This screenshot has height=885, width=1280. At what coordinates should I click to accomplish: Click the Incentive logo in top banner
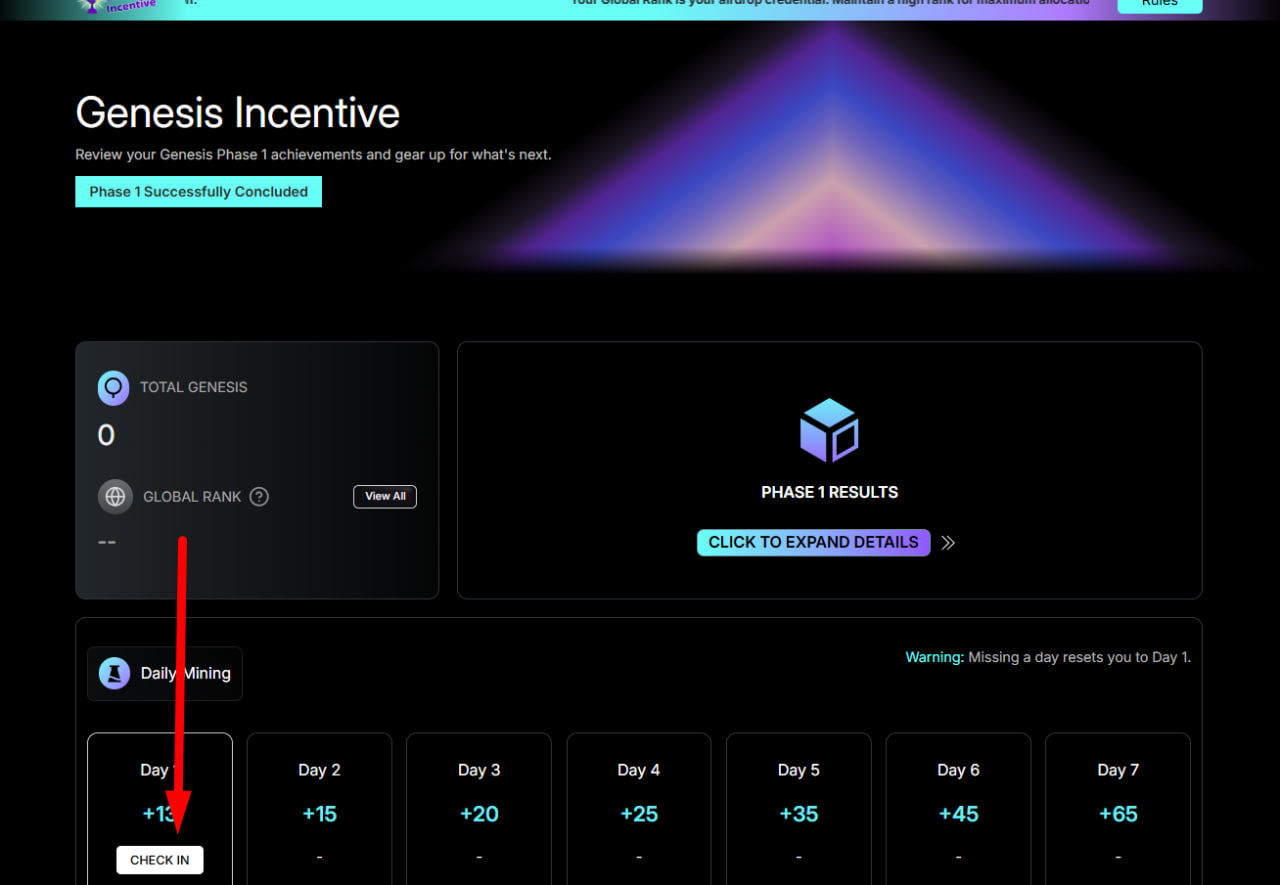coord(117,5)
